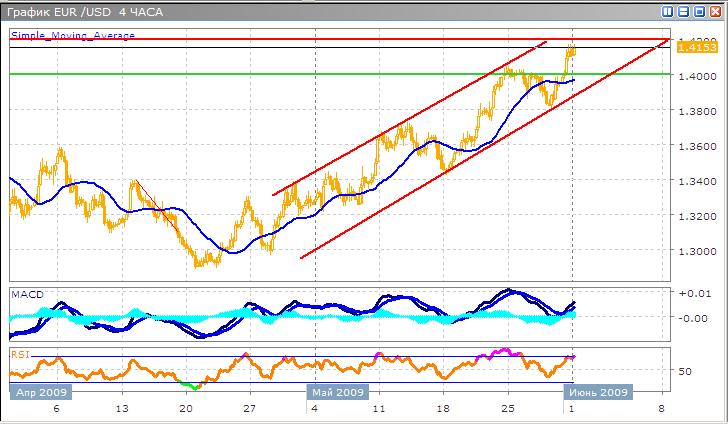728x424 pixels.
Task: Maximize the EUR/USD chart window
Action: coord(700,12)
